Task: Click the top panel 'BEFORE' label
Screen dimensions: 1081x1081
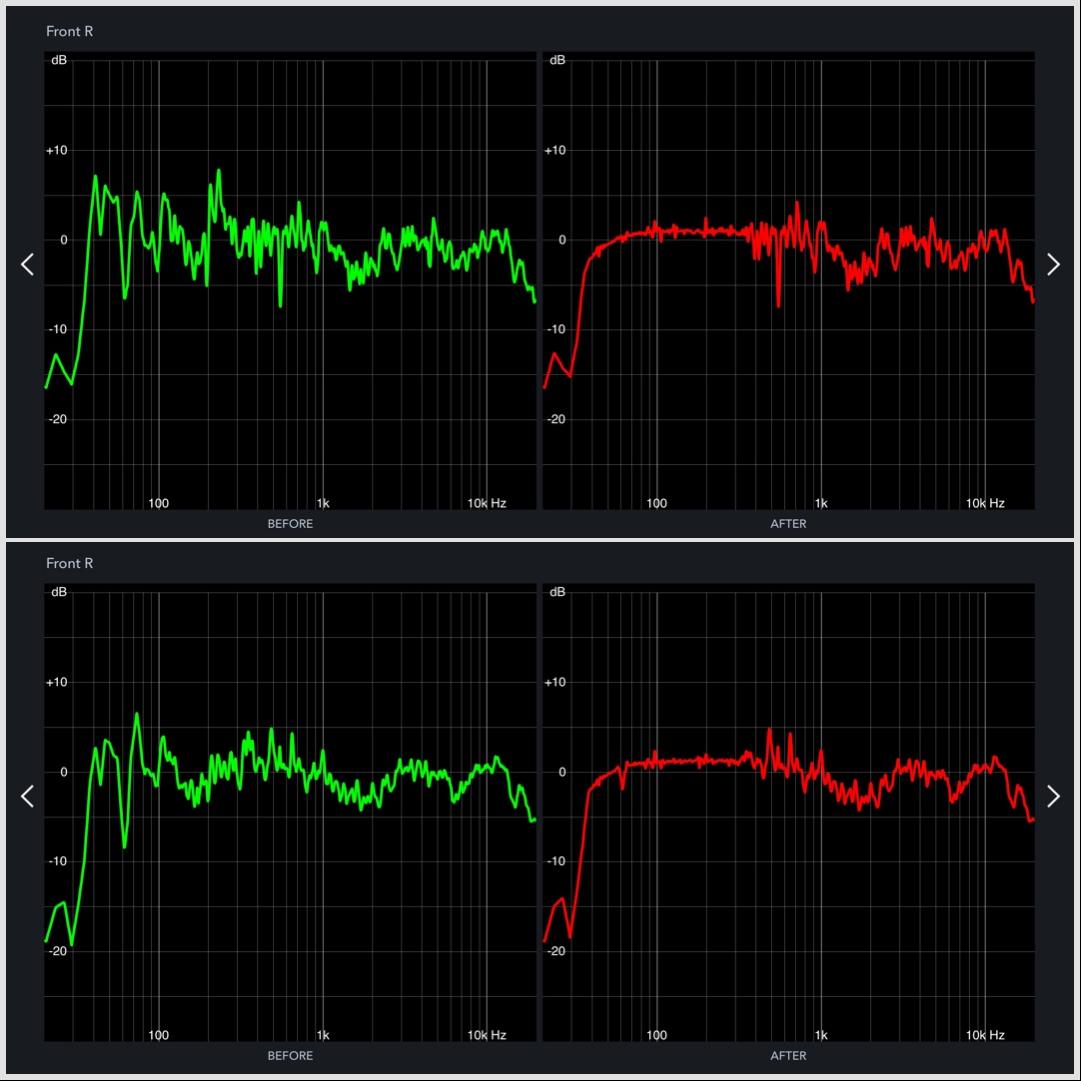Action: click(290, 524)
